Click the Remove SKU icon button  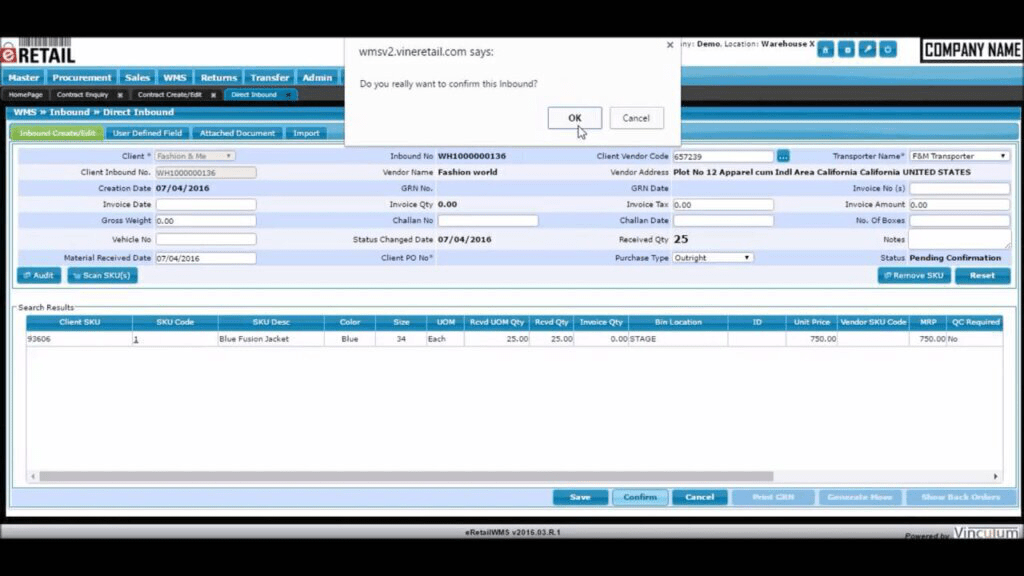(x=914, y=275)
